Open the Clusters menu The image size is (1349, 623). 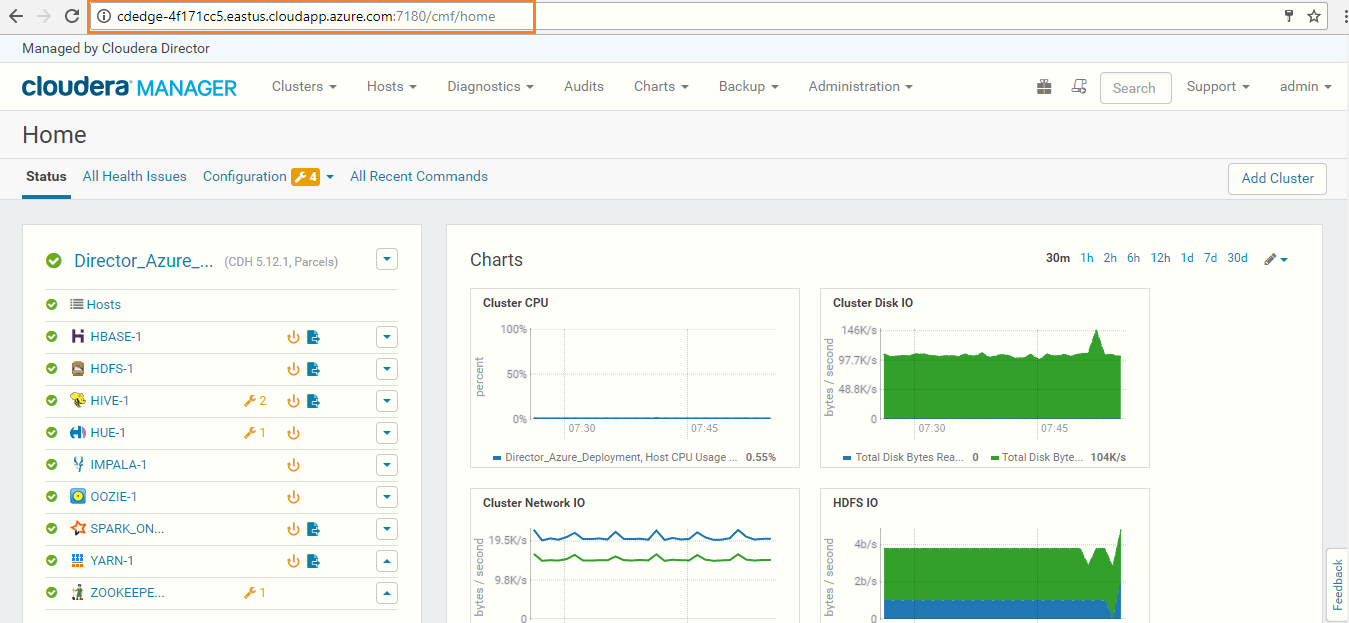pyautogui.click(x=304, y=87)
